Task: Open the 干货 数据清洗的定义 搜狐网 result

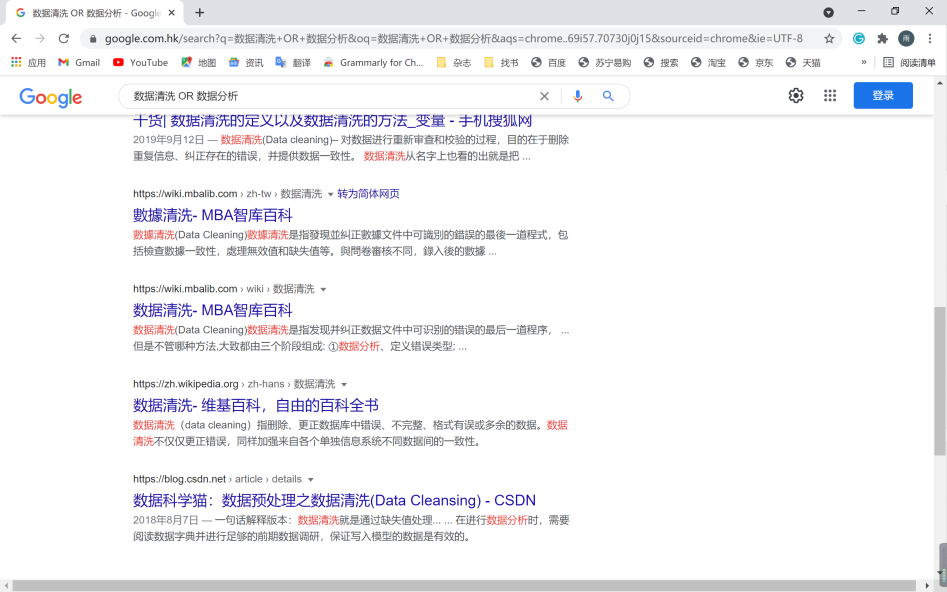Action: click(x=332, y=120)
